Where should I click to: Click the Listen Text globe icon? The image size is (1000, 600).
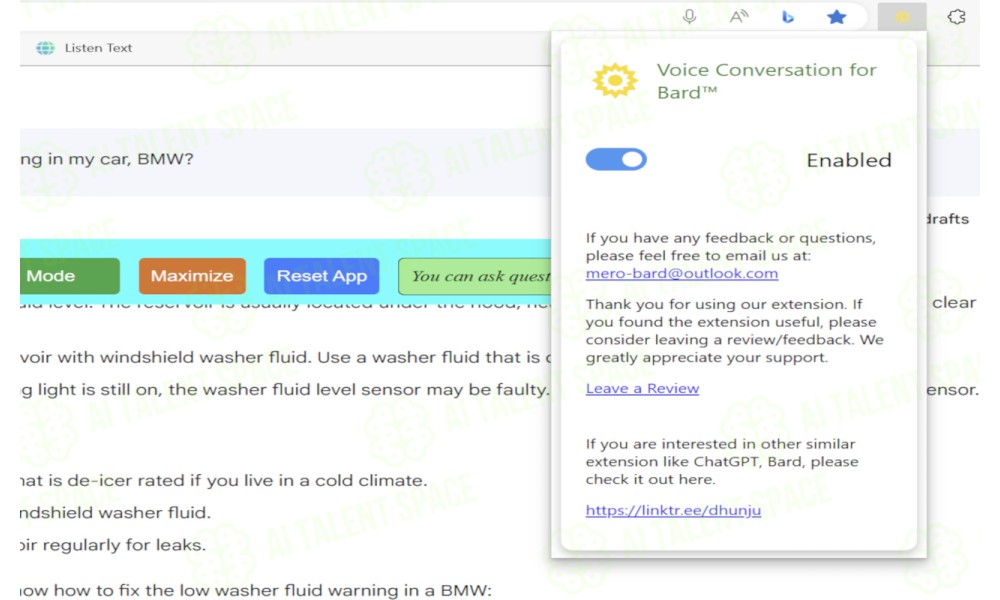pyautogui.click(x=45, y=48)
